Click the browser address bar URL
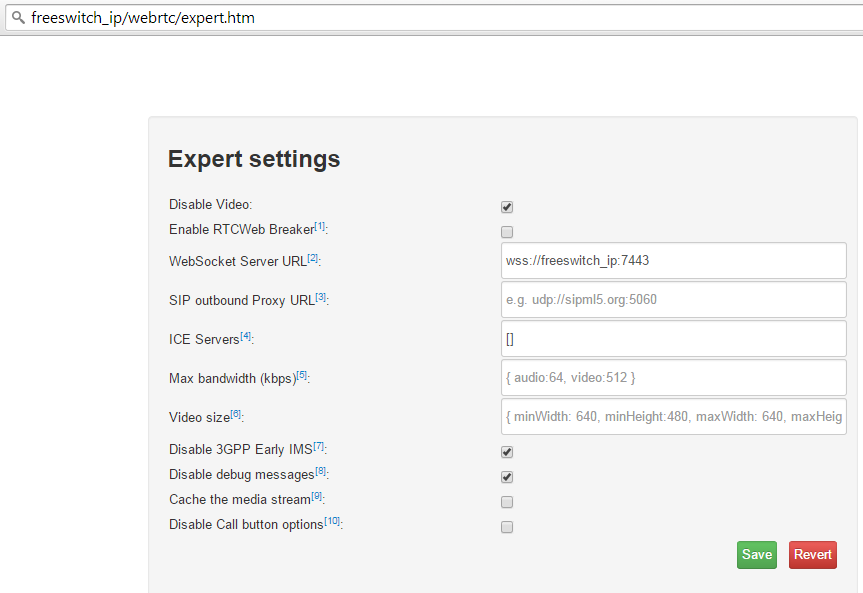Image resolution: width=863 pixels, height=593 pixels. (143, 18)
